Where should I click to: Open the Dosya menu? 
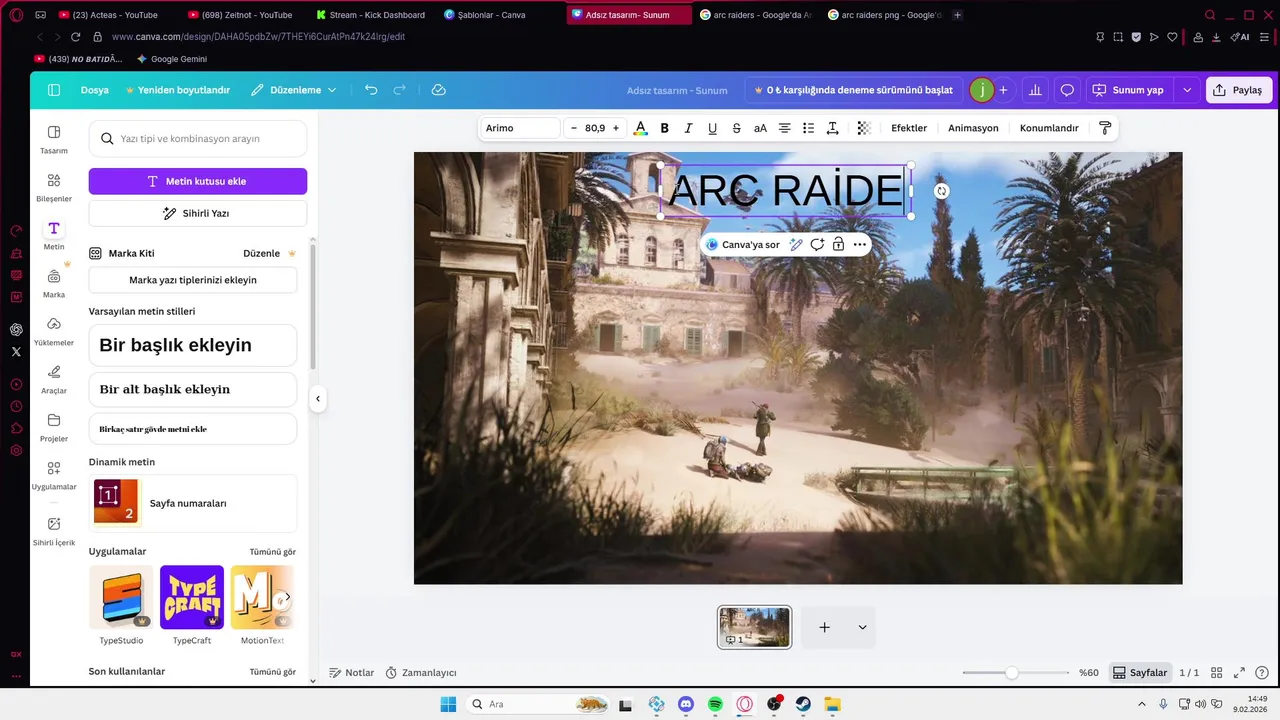(x=94, y=90)
